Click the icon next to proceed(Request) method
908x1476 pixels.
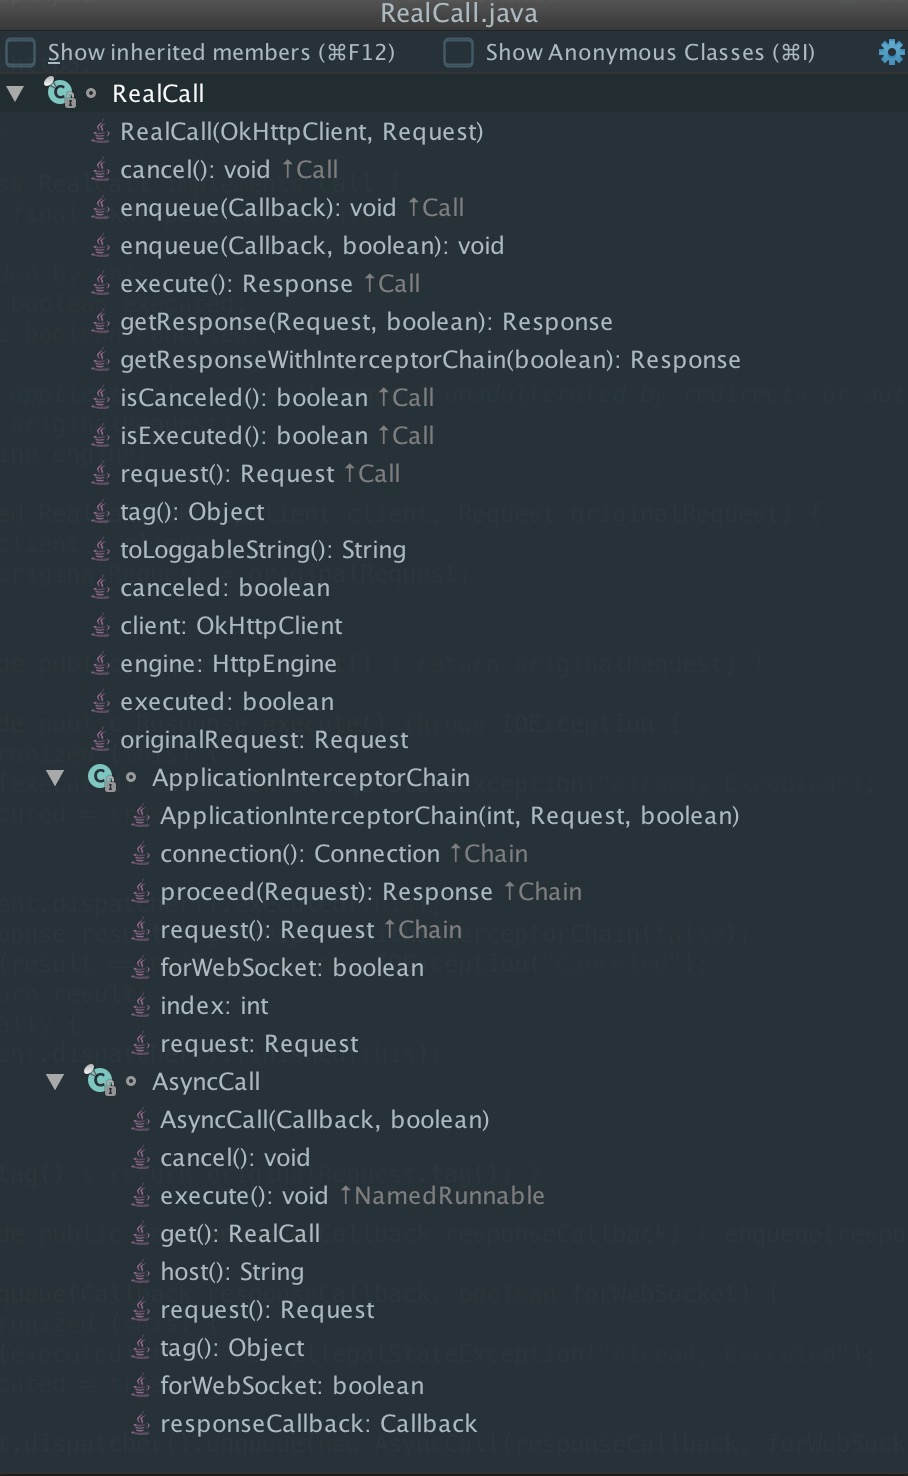141,891
